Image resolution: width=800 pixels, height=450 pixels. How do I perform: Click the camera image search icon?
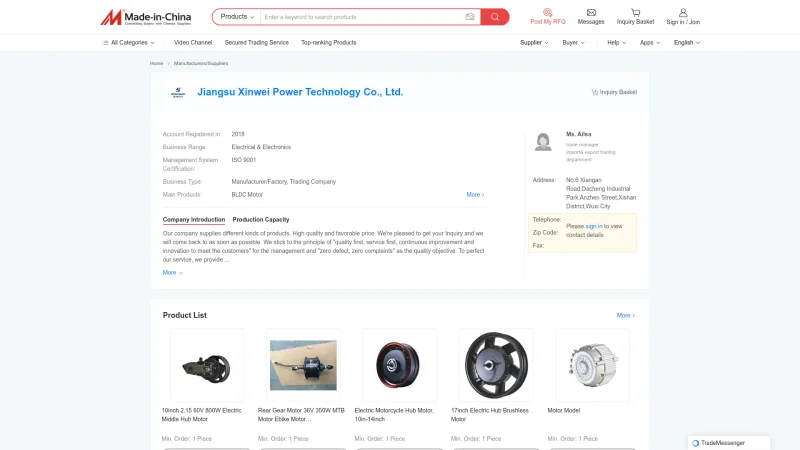pyautogui.click(x=470, y=17)
